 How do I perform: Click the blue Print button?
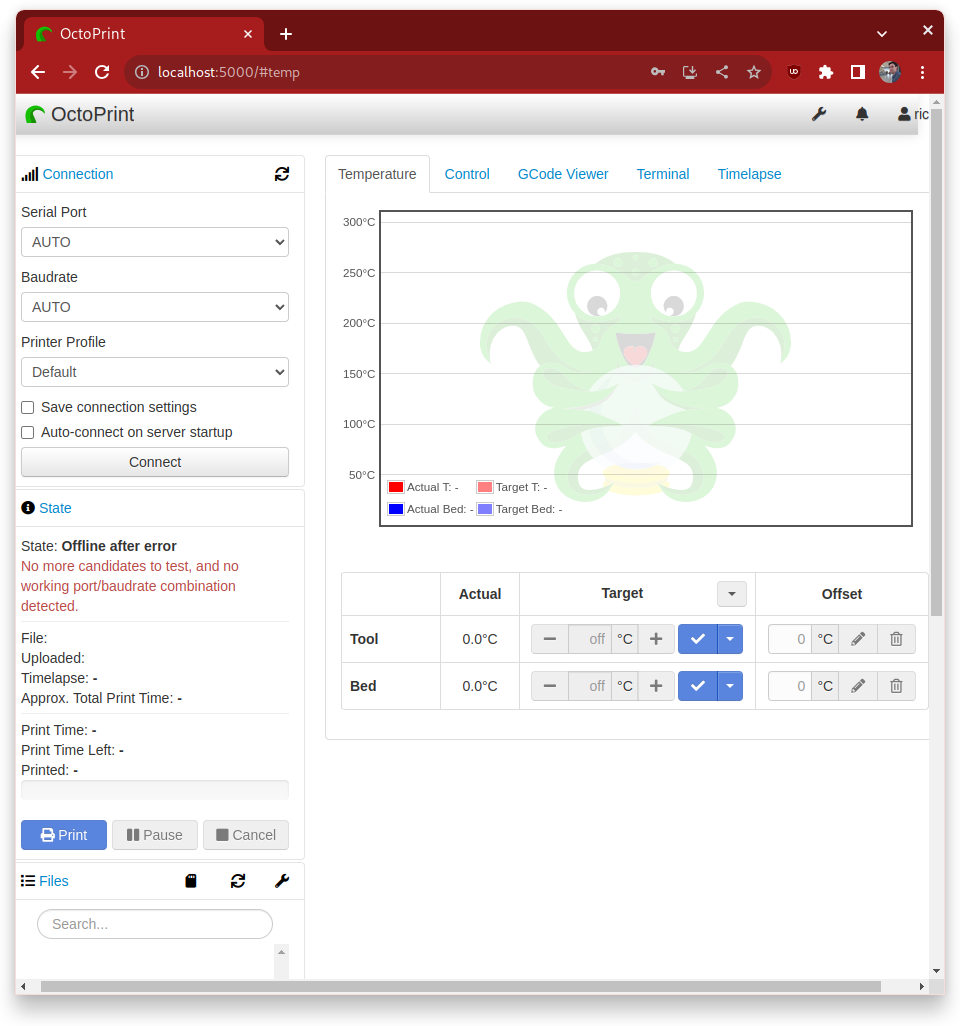click(x=64, y=835)
